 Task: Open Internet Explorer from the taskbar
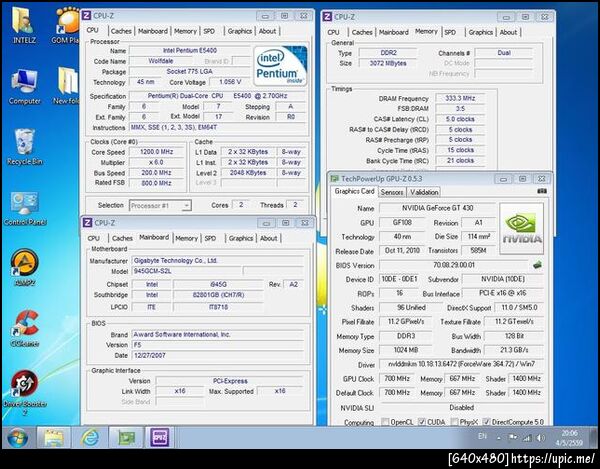90,438
